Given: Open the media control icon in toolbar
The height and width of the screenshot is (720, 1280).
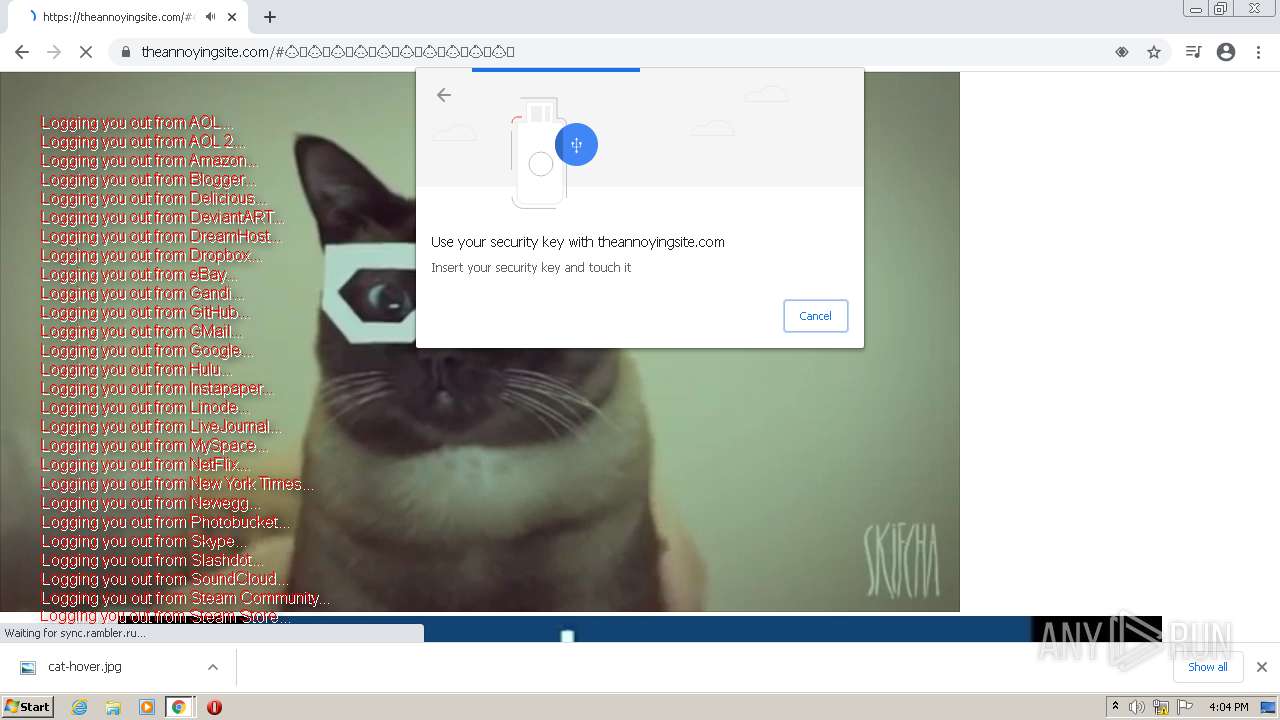Looking at the screenshot, I should (1193, 52).
